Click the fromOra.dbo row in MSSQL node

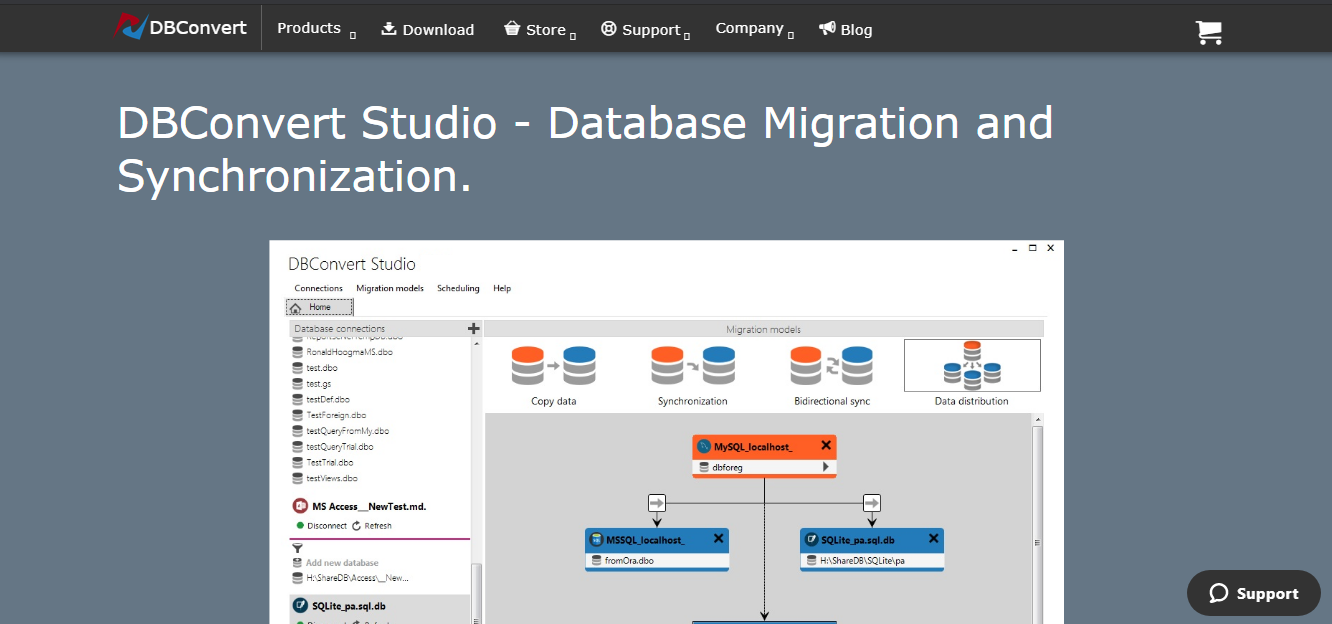tap(657, 561)
